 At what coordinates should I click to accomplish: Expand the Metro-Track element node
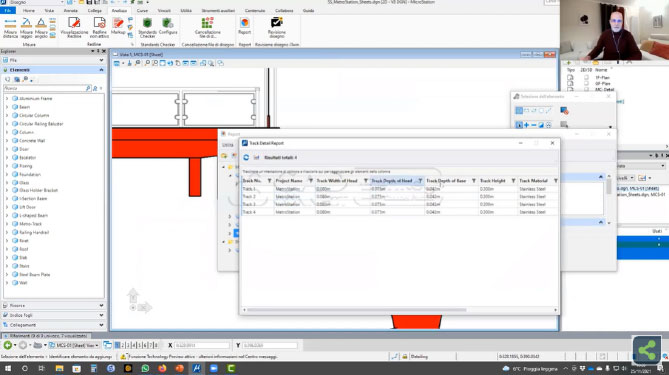(7, 224)
